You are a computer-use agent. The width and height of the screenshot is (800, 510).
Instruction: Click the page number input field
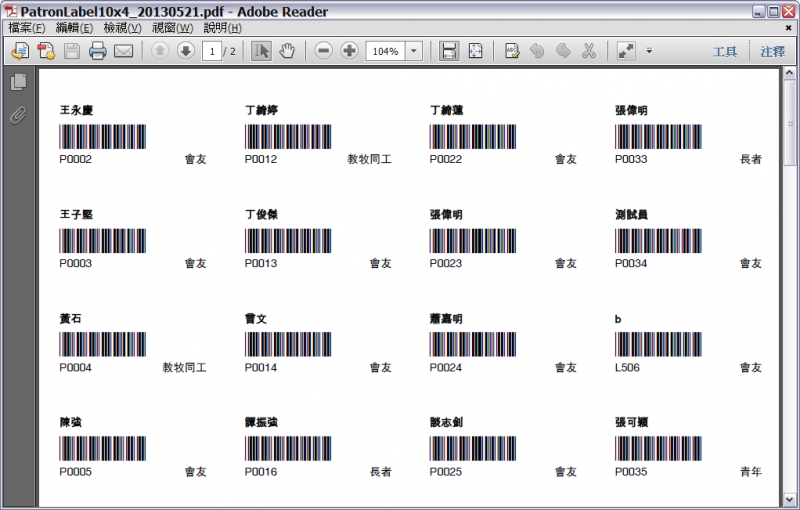211,51
